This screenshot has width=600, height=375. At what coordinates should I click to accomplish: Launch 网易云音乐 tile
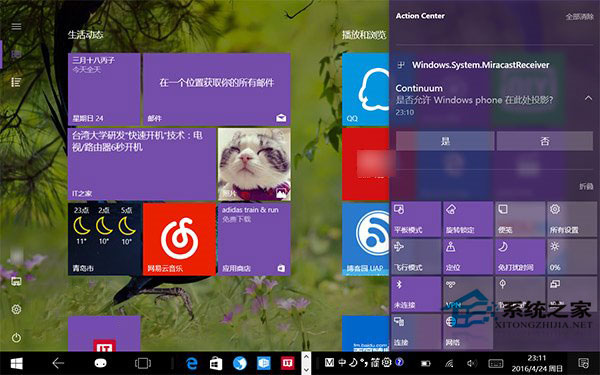pos(179,239)
